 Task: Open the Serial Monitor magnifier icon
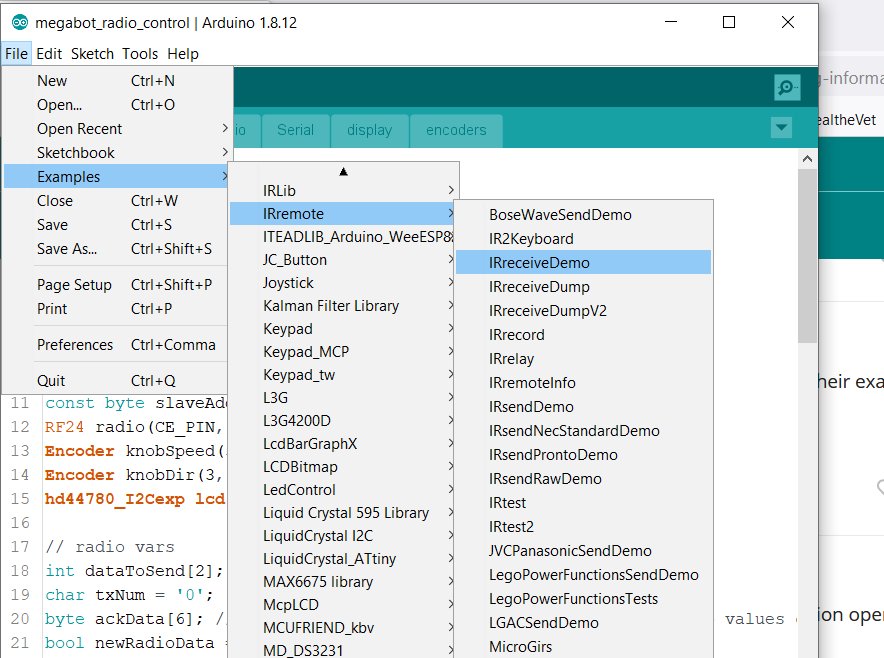tap(787, 88)
